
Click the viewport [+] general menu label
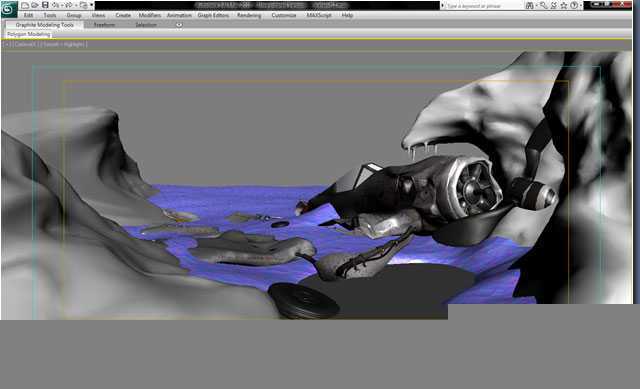7,44
